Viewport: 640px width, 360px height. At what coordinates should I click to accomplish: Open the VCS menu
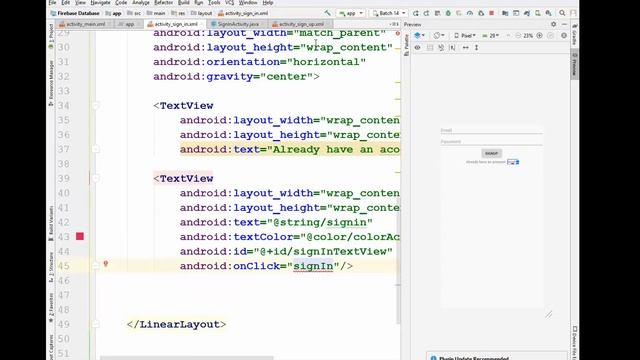(x=230, y=2)
